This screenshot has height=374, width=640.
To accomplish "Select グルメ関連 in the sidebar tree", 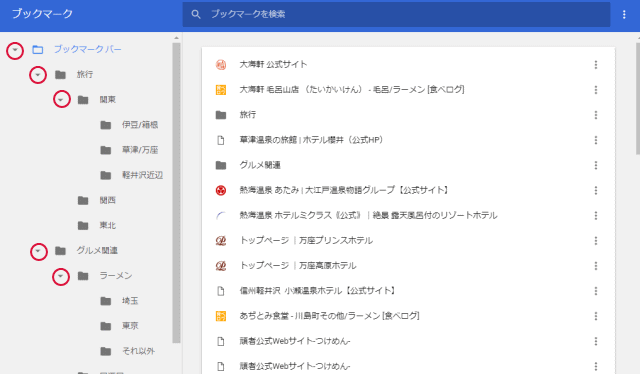I will 97,250.
